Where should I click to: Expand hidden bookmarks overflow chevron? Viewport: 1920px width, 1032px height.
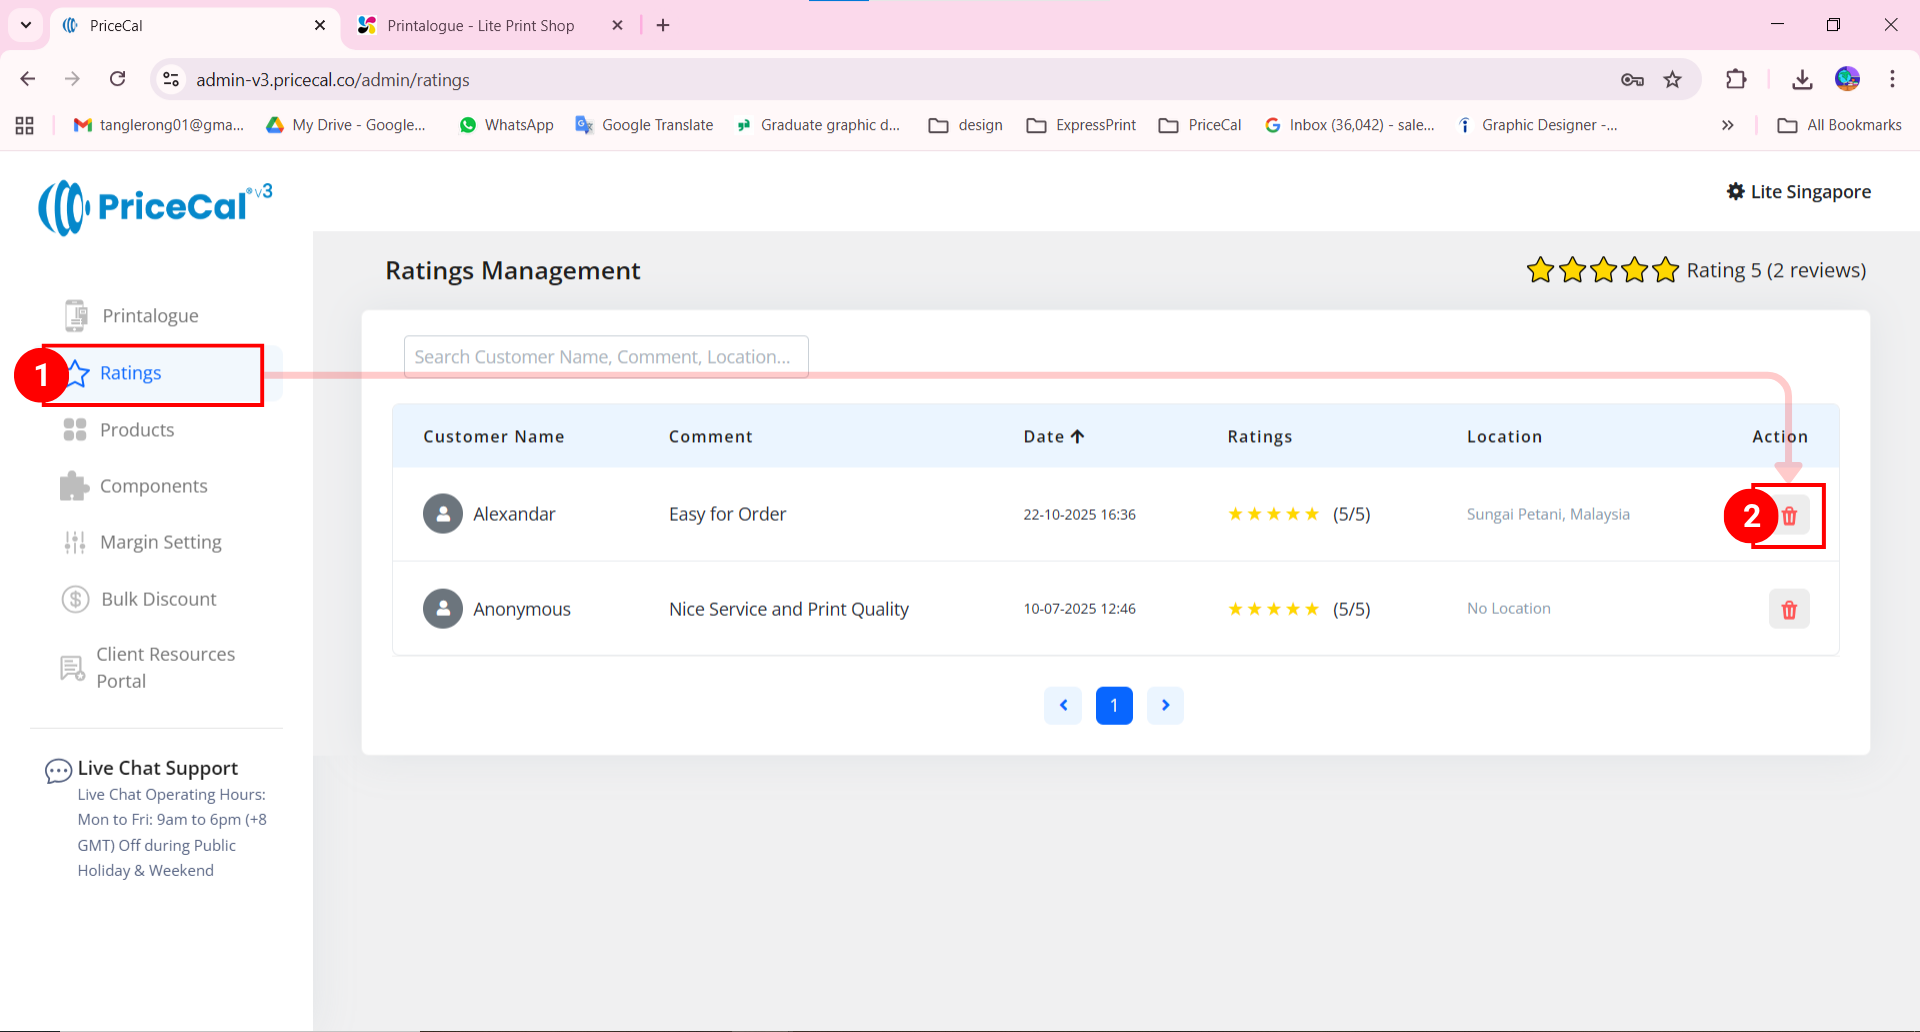click(x=1727, y=125)
